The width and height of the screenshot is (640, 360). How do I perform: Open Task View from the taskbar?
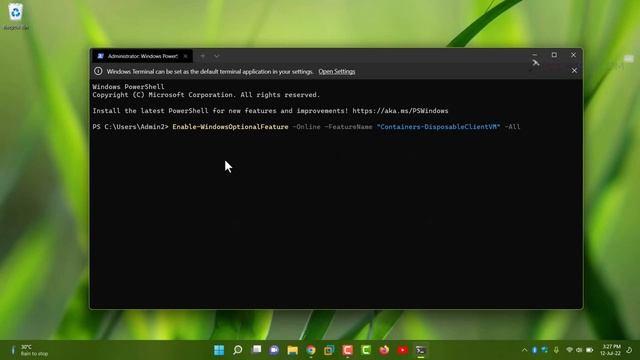[256, 350]
